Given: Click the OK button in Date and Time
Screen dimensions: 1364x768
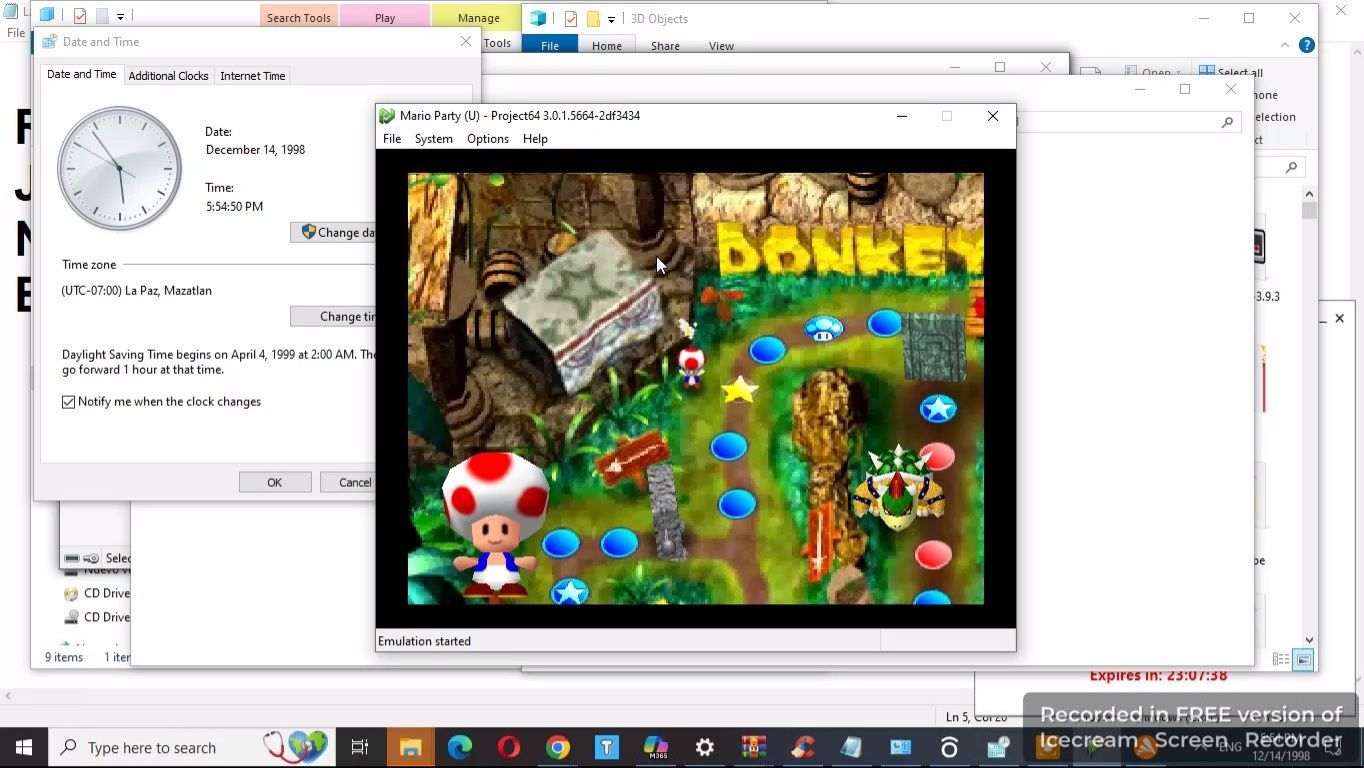Looking at the screenshot, I should 275,482.
